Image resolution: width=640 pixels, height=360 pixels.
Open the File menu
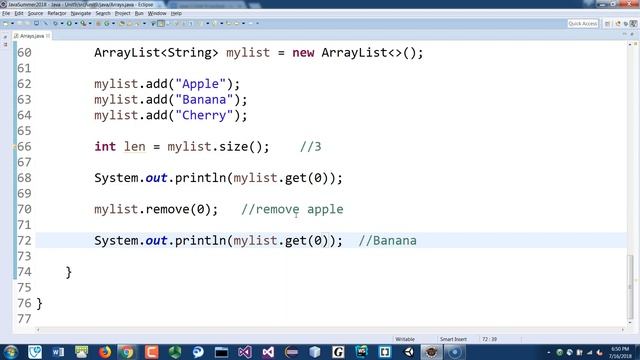[6, 13]
